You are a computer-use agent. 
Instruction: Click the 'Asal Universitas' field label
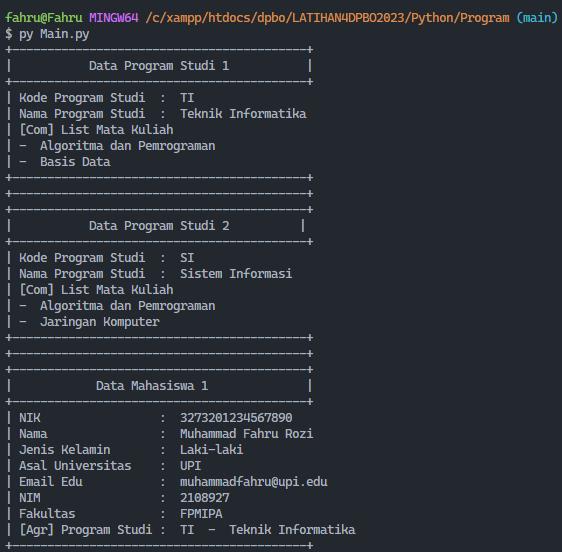coord(75,466)
